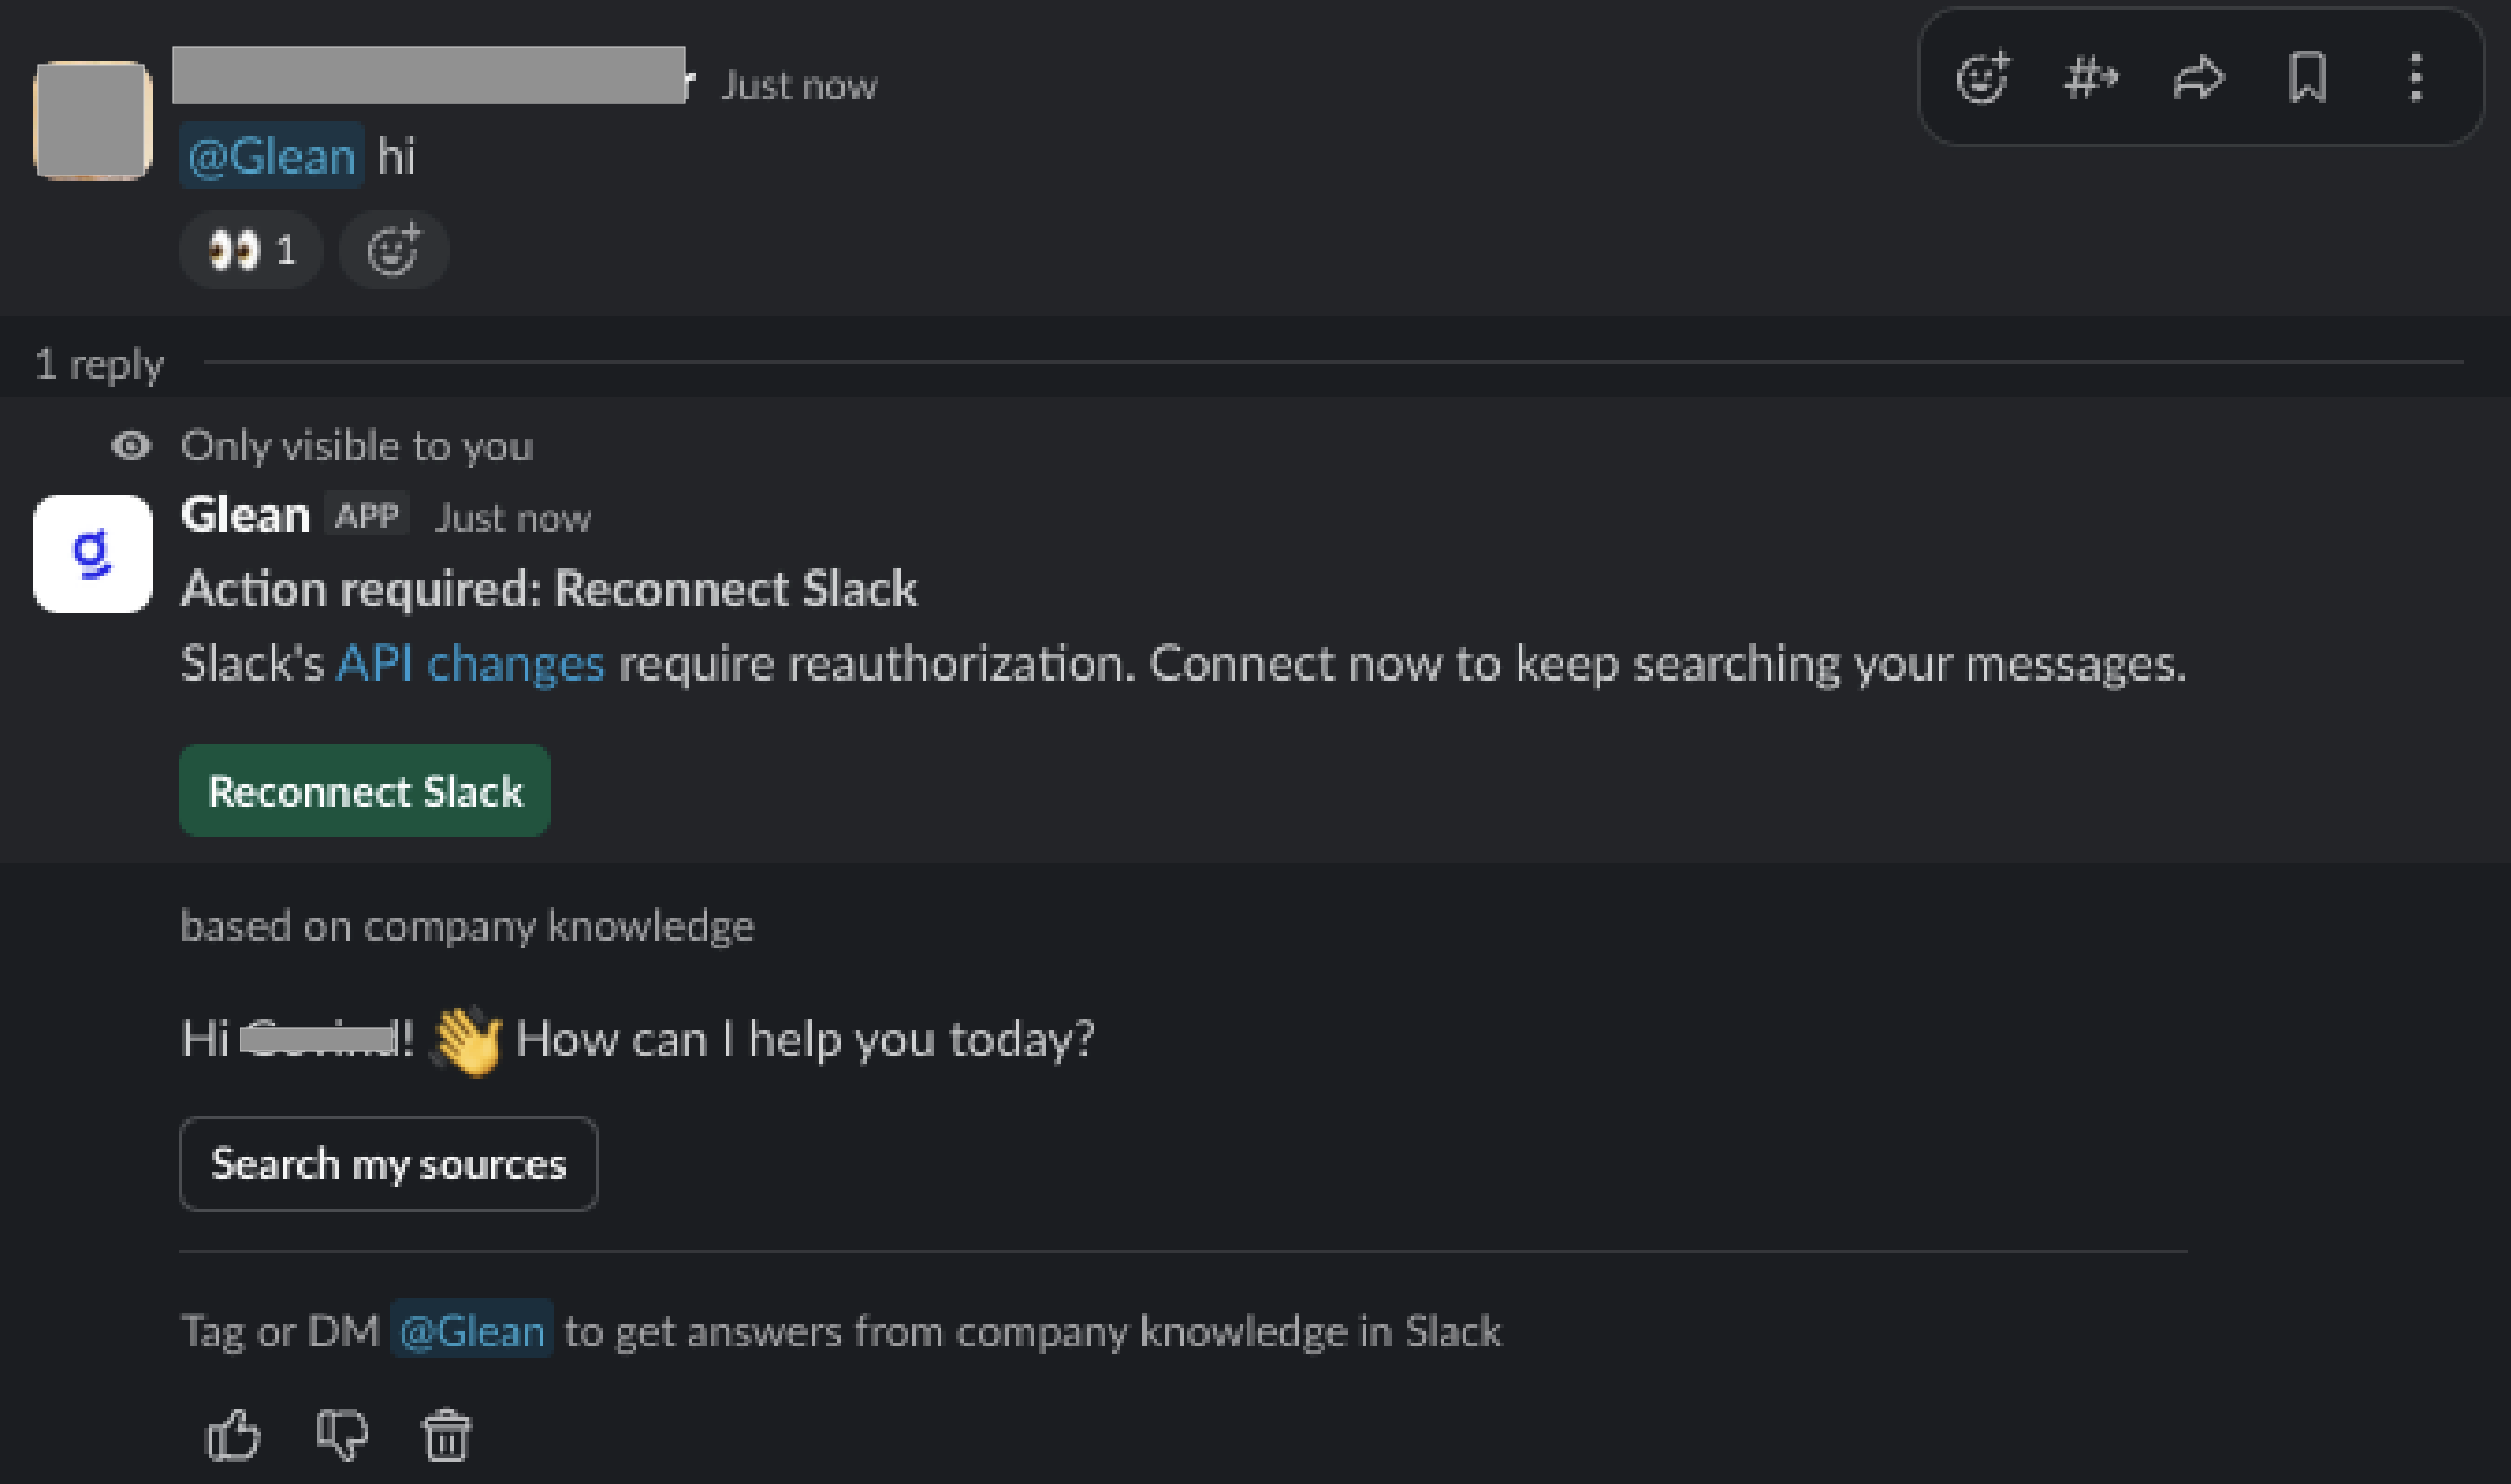Open the Glean app avatar logo
2511x1484 pixels.
click(93, 553)
